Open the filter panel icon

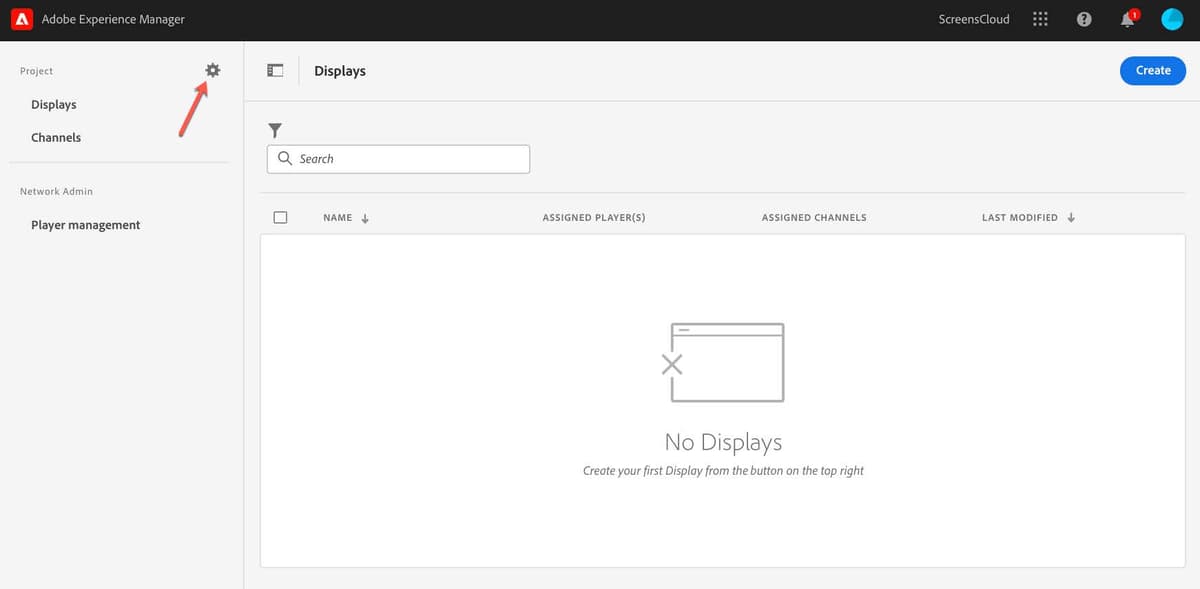[275, 130]
